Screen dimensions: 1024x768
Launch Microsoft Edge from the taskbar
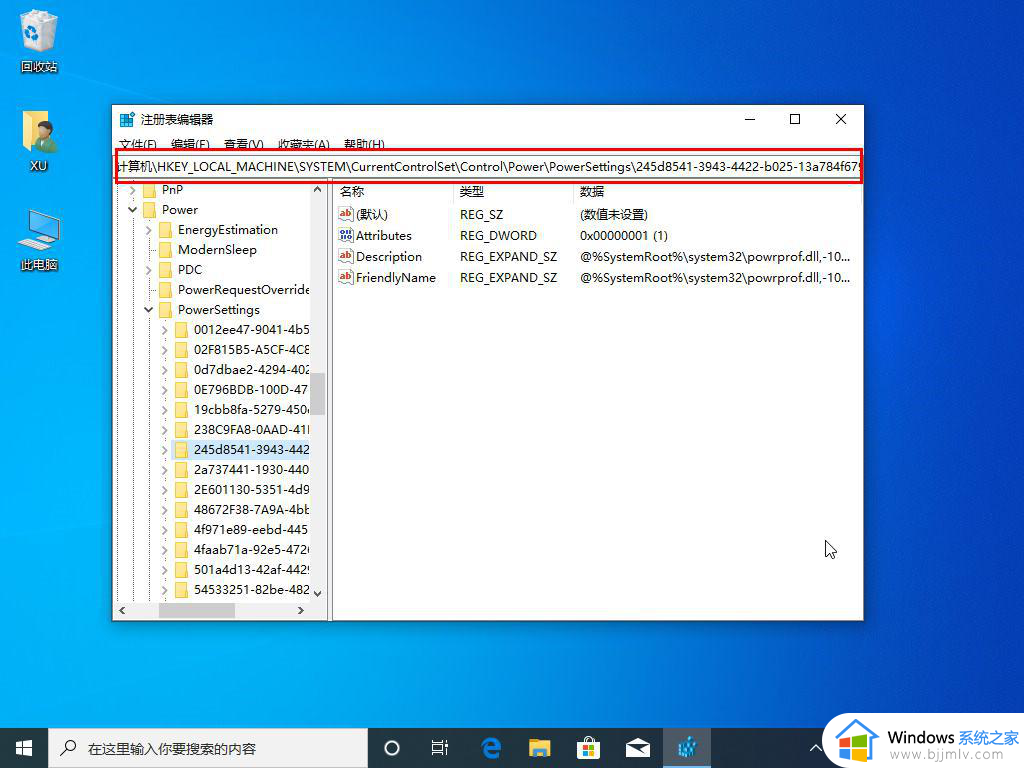pyautogui.click(x=490, y=748)
